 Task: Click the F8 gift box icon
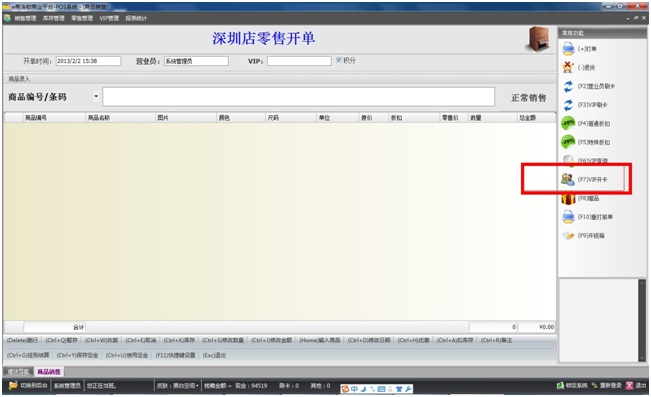pyautogui.click(x=568, y=198)
